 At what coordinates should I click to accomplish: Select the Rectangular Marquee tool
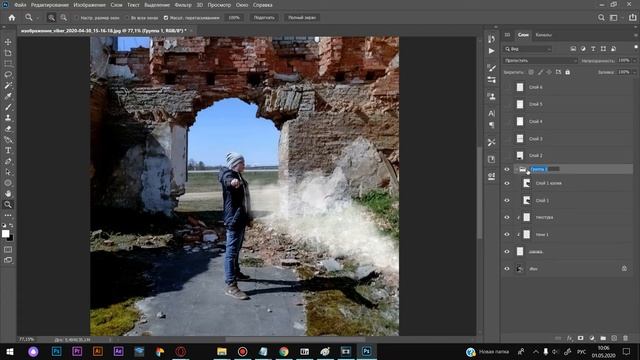point(8,64)
